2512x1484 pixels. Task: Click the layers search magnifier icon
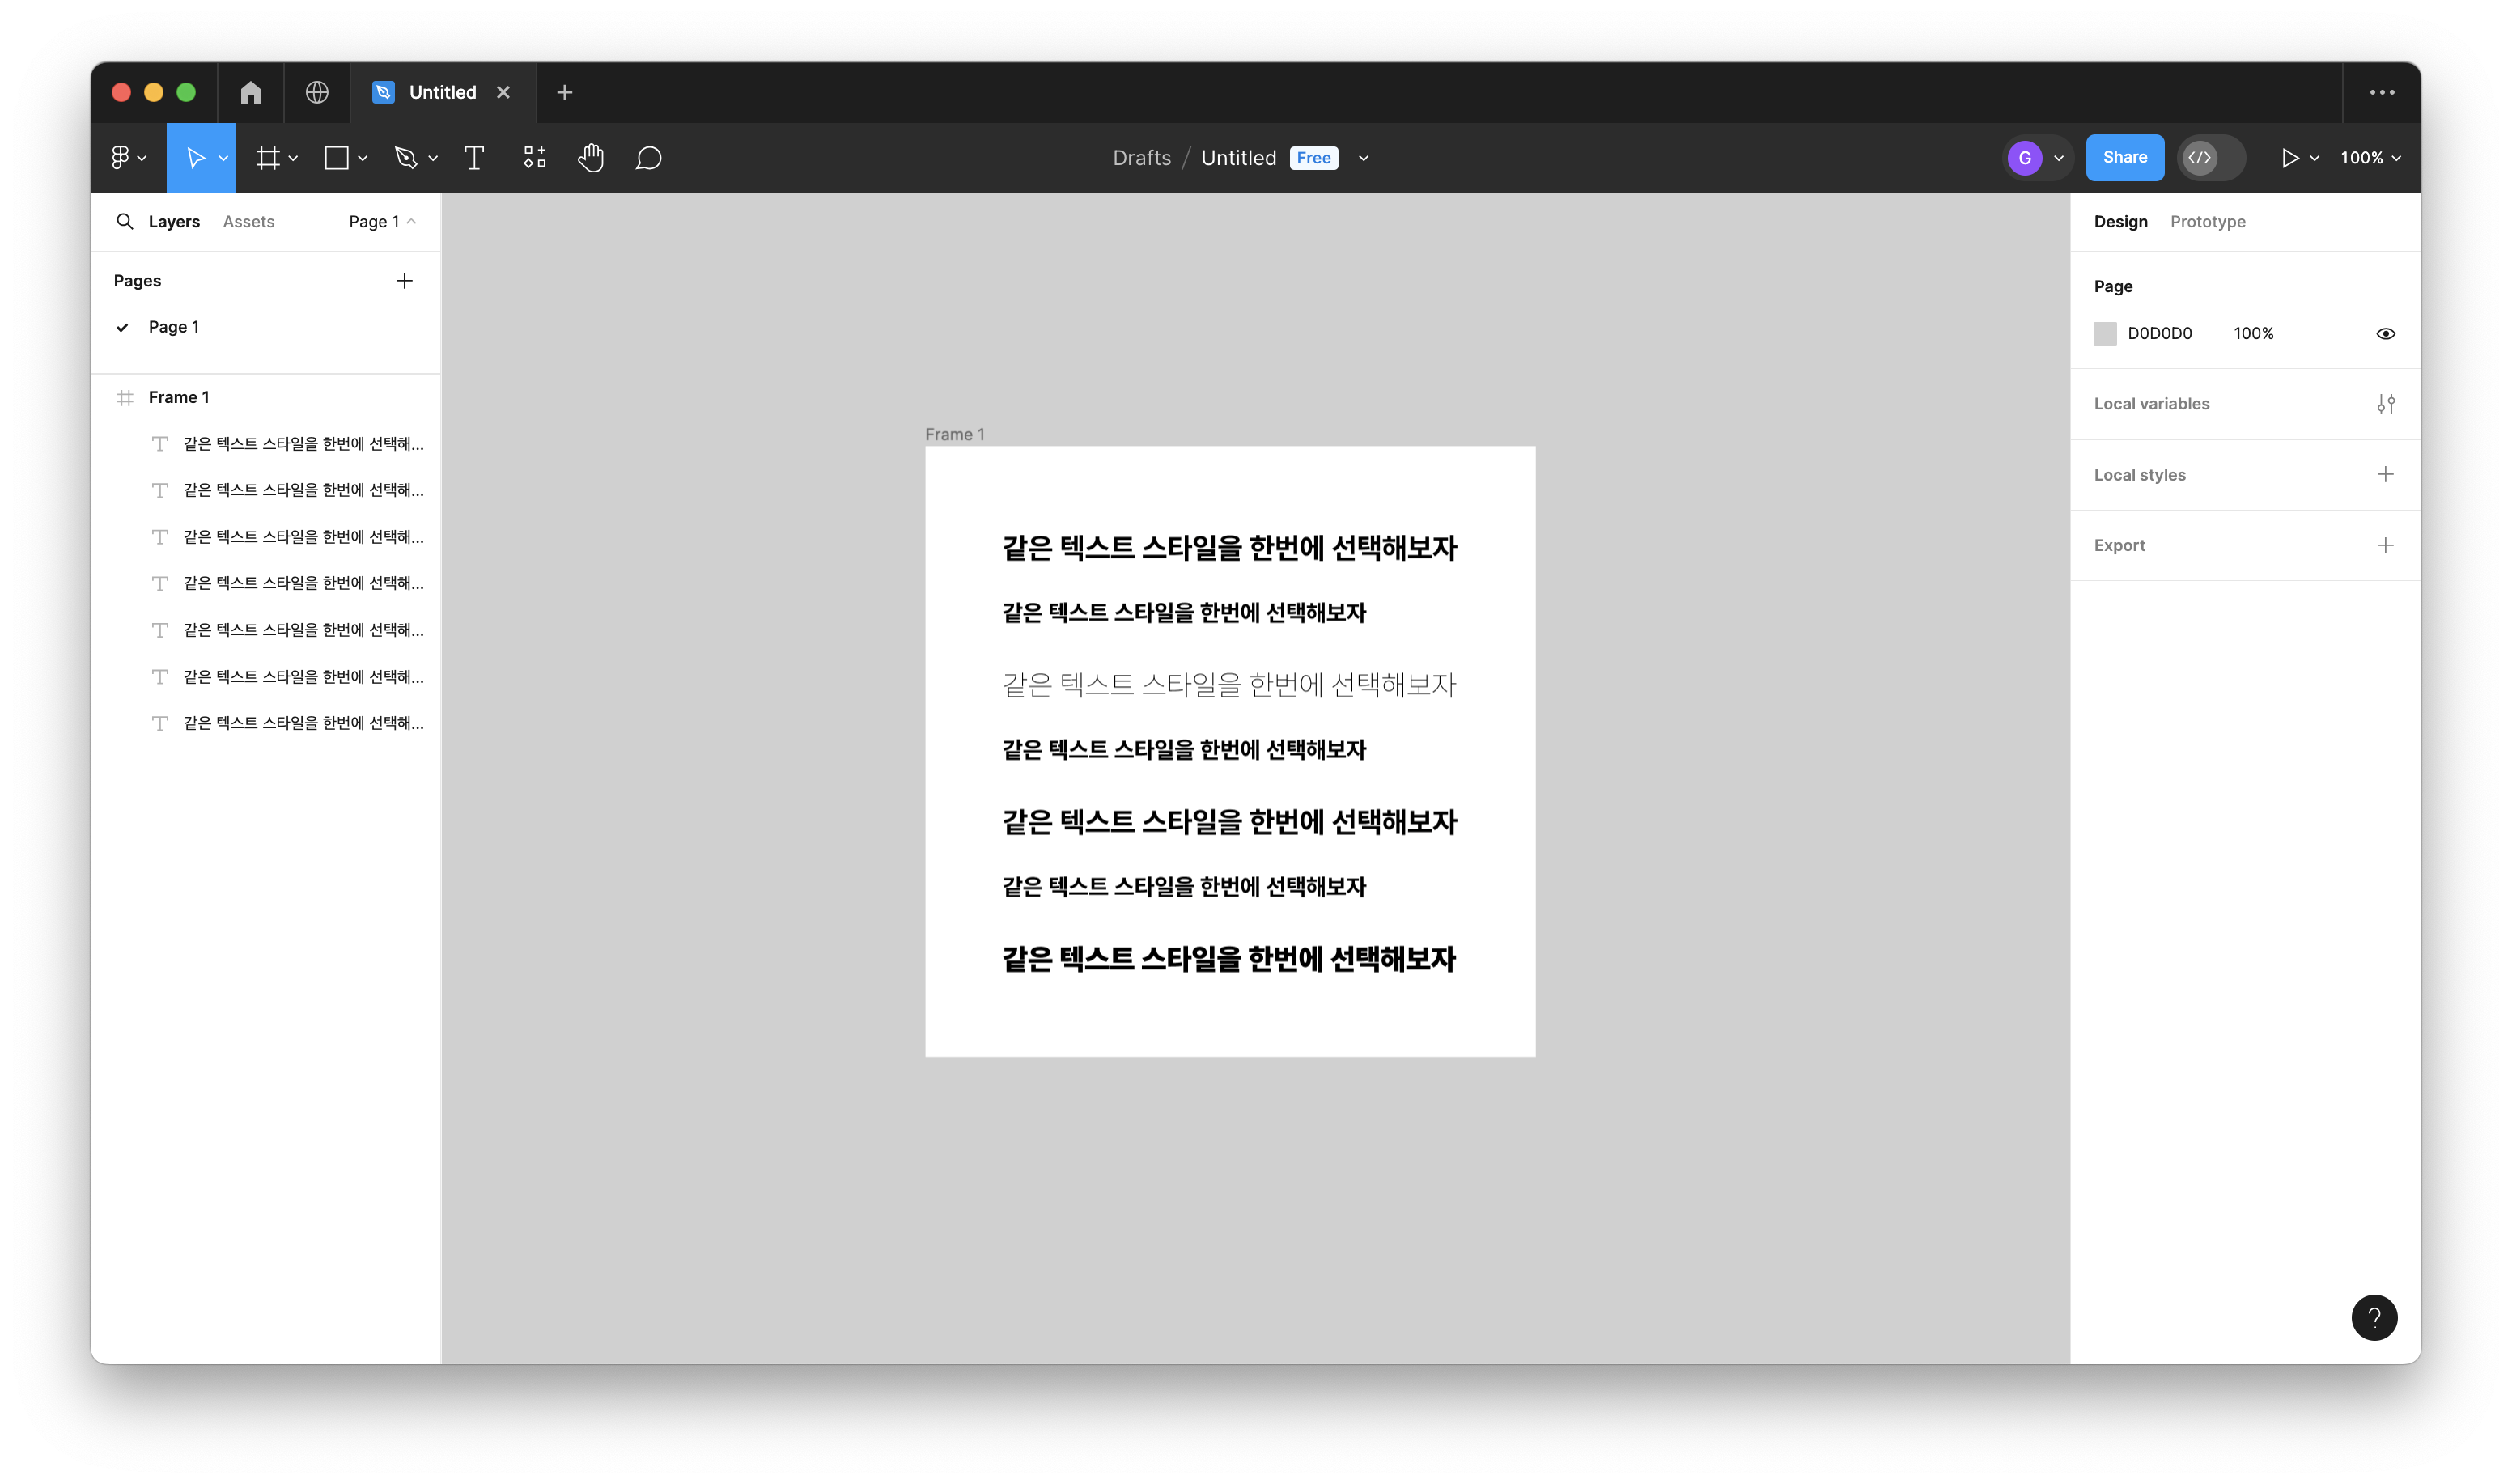[x=125, y=222]
